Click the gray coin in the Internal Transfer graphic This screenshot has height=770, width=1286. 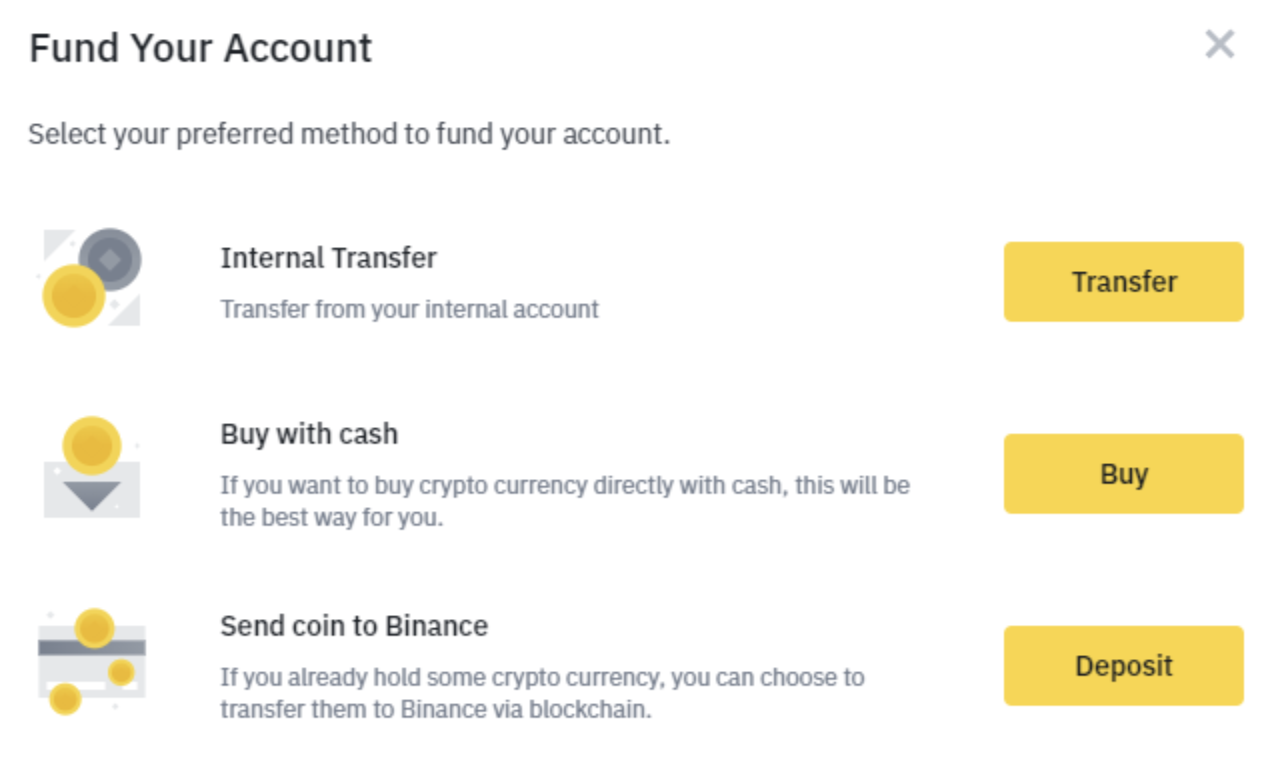[108, 258]
